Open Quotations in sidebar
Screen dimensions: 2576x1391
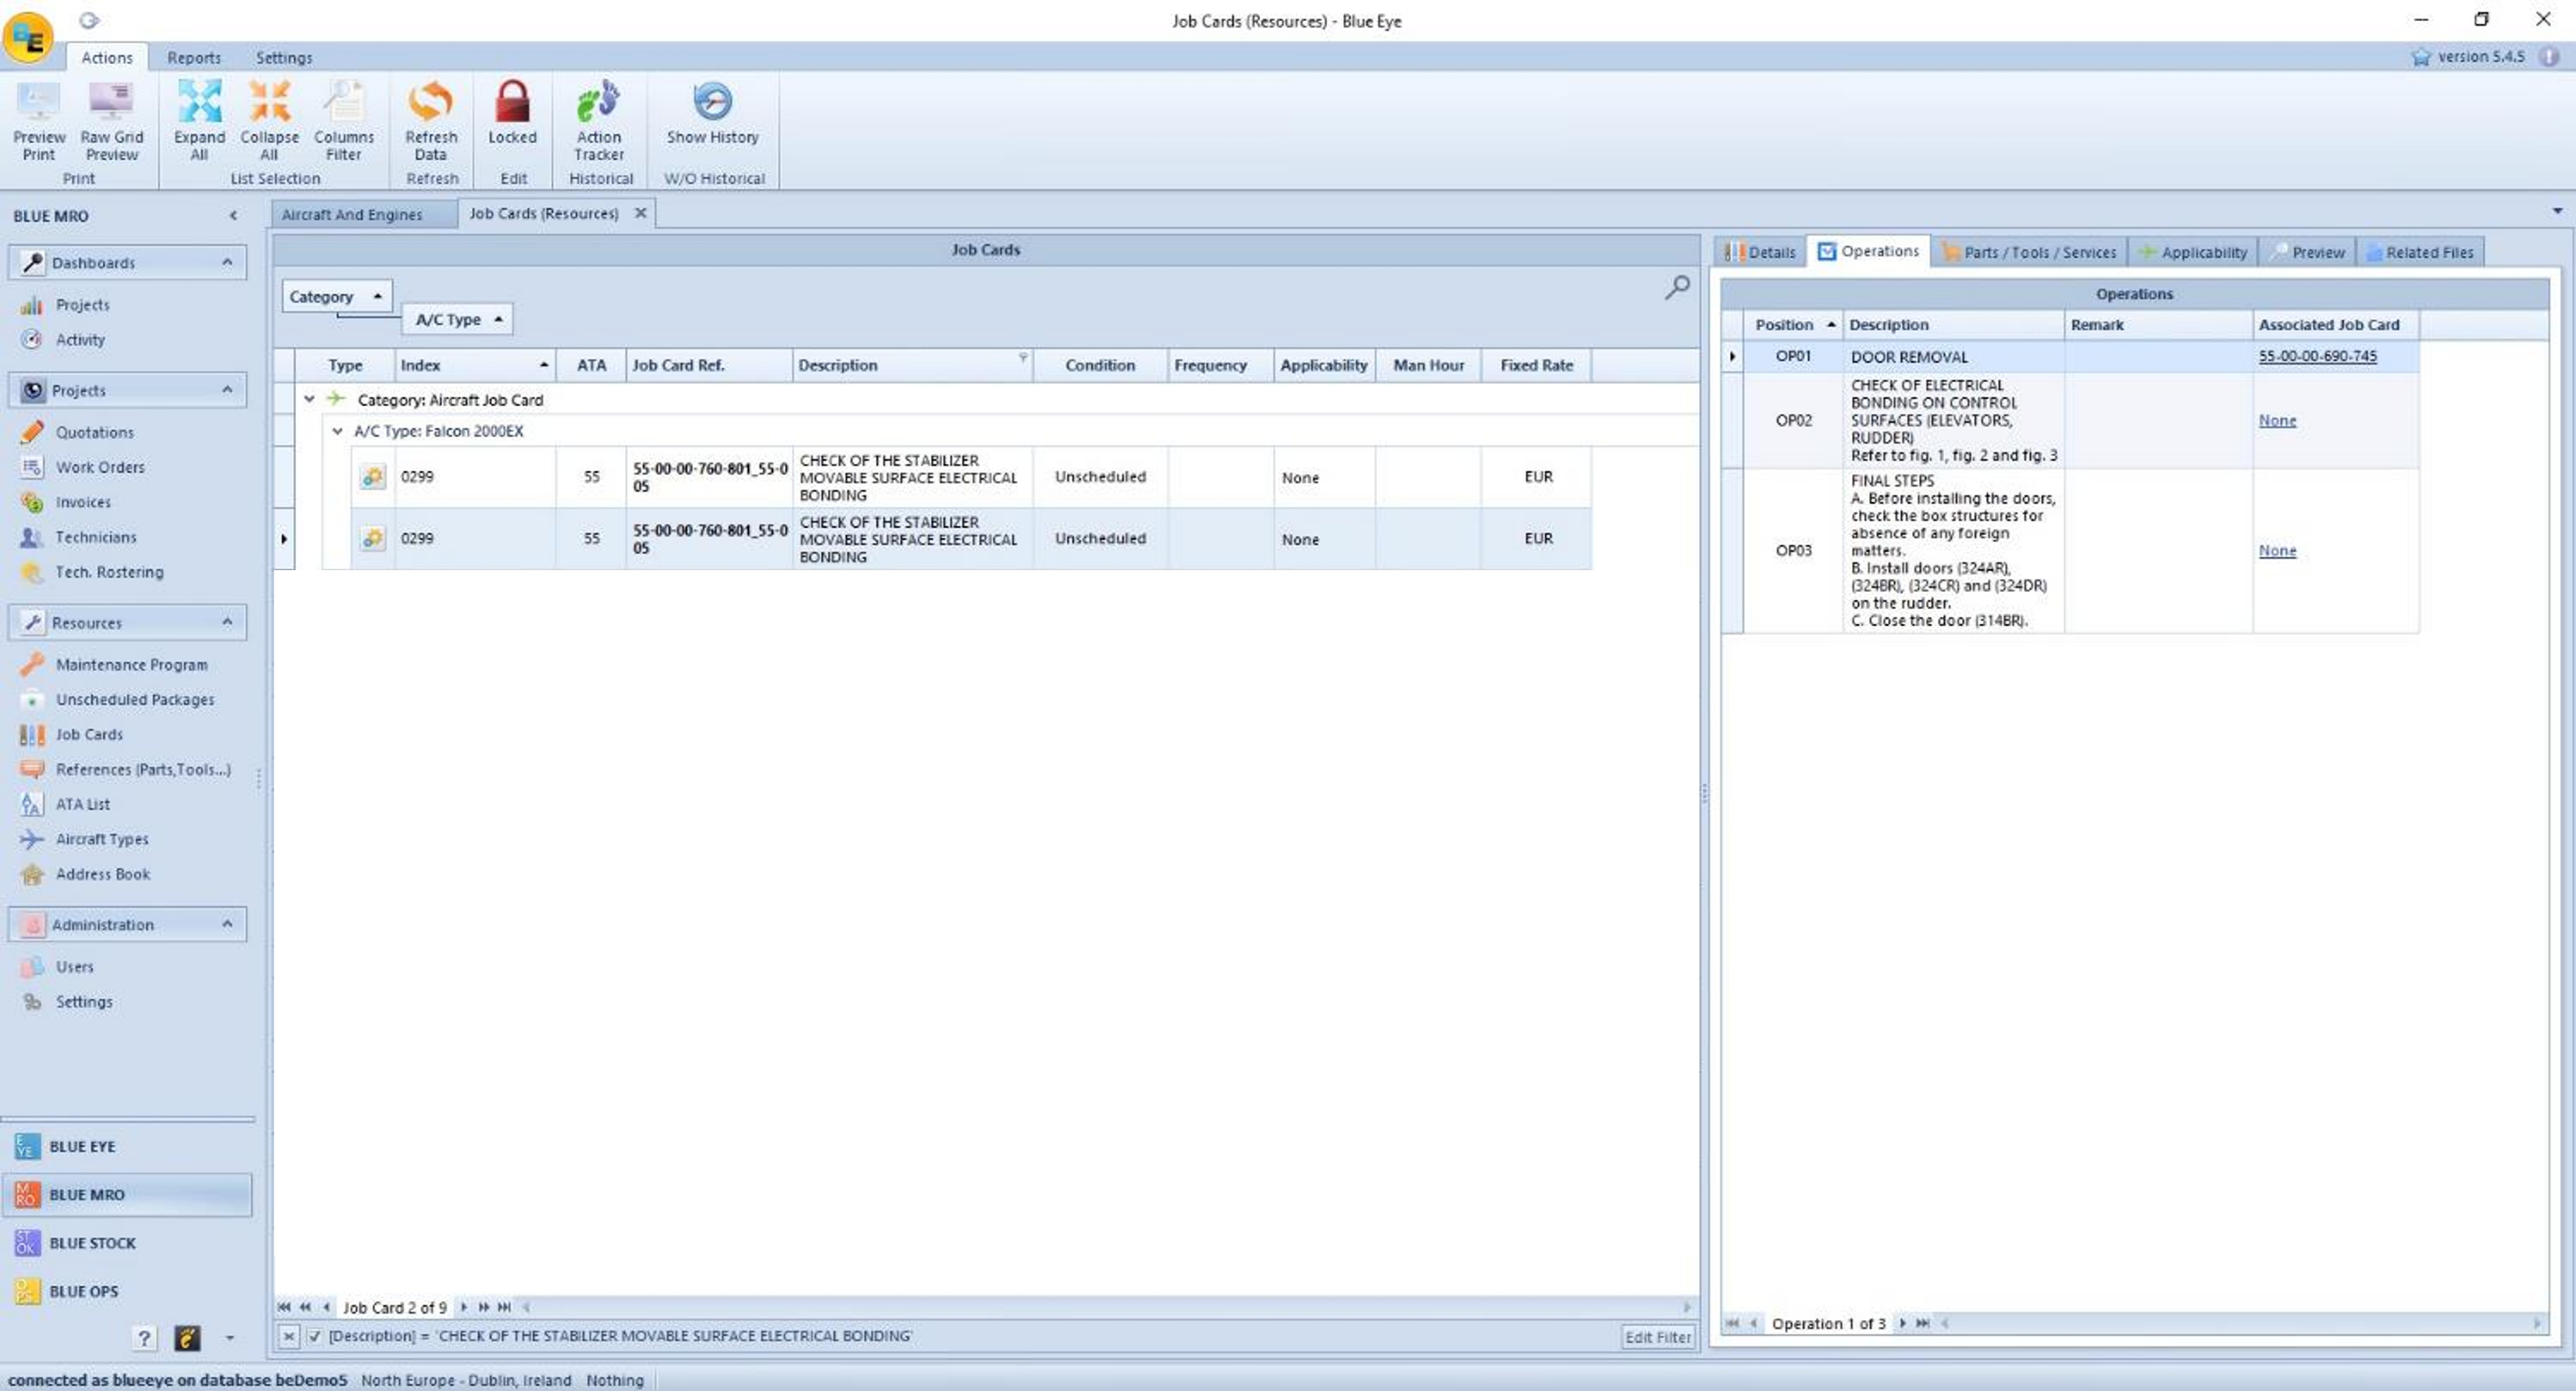[x=94, y=432]
